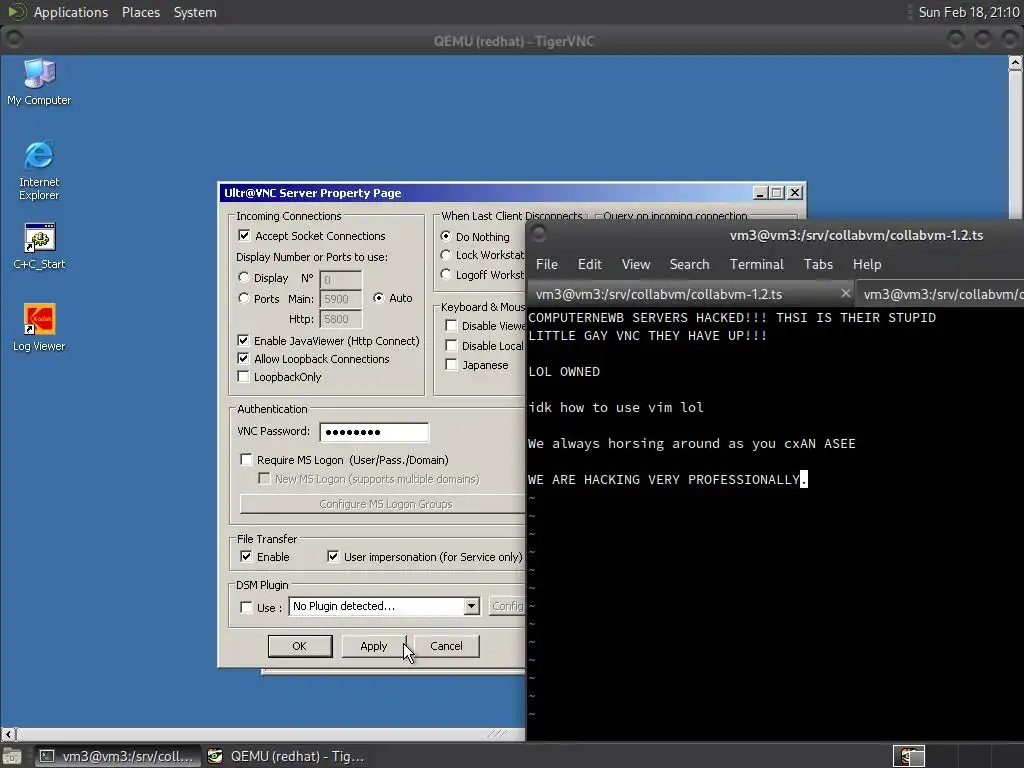Viewport: 1024px width, 768px height.
Task: Open the terminal Edit menu
Action: [589, 264]
